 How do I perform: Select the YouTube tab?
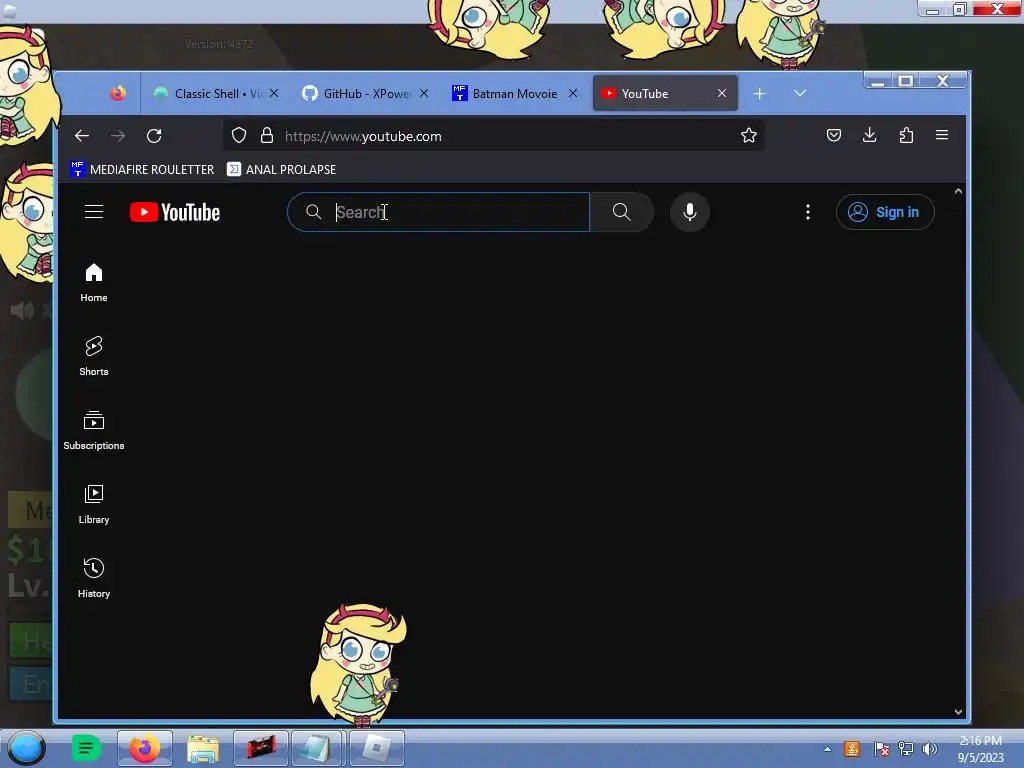[665, 93]
